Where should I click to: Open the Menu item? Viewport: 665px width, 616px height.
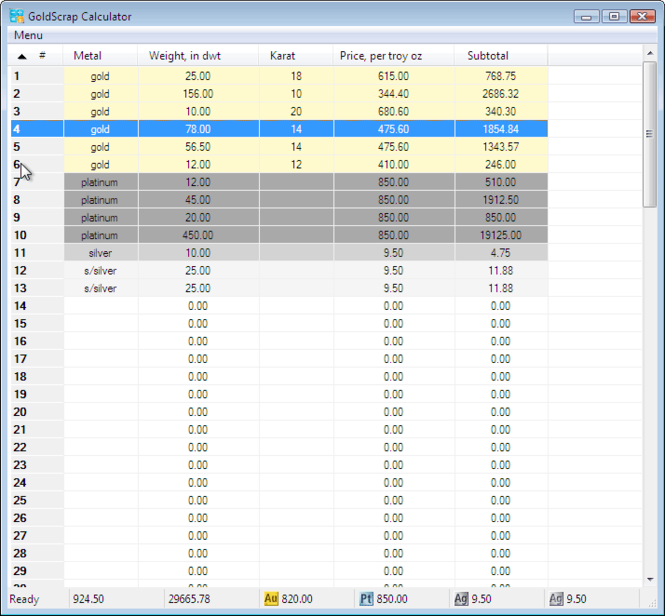pyautogui.click(x=28, y=35)
